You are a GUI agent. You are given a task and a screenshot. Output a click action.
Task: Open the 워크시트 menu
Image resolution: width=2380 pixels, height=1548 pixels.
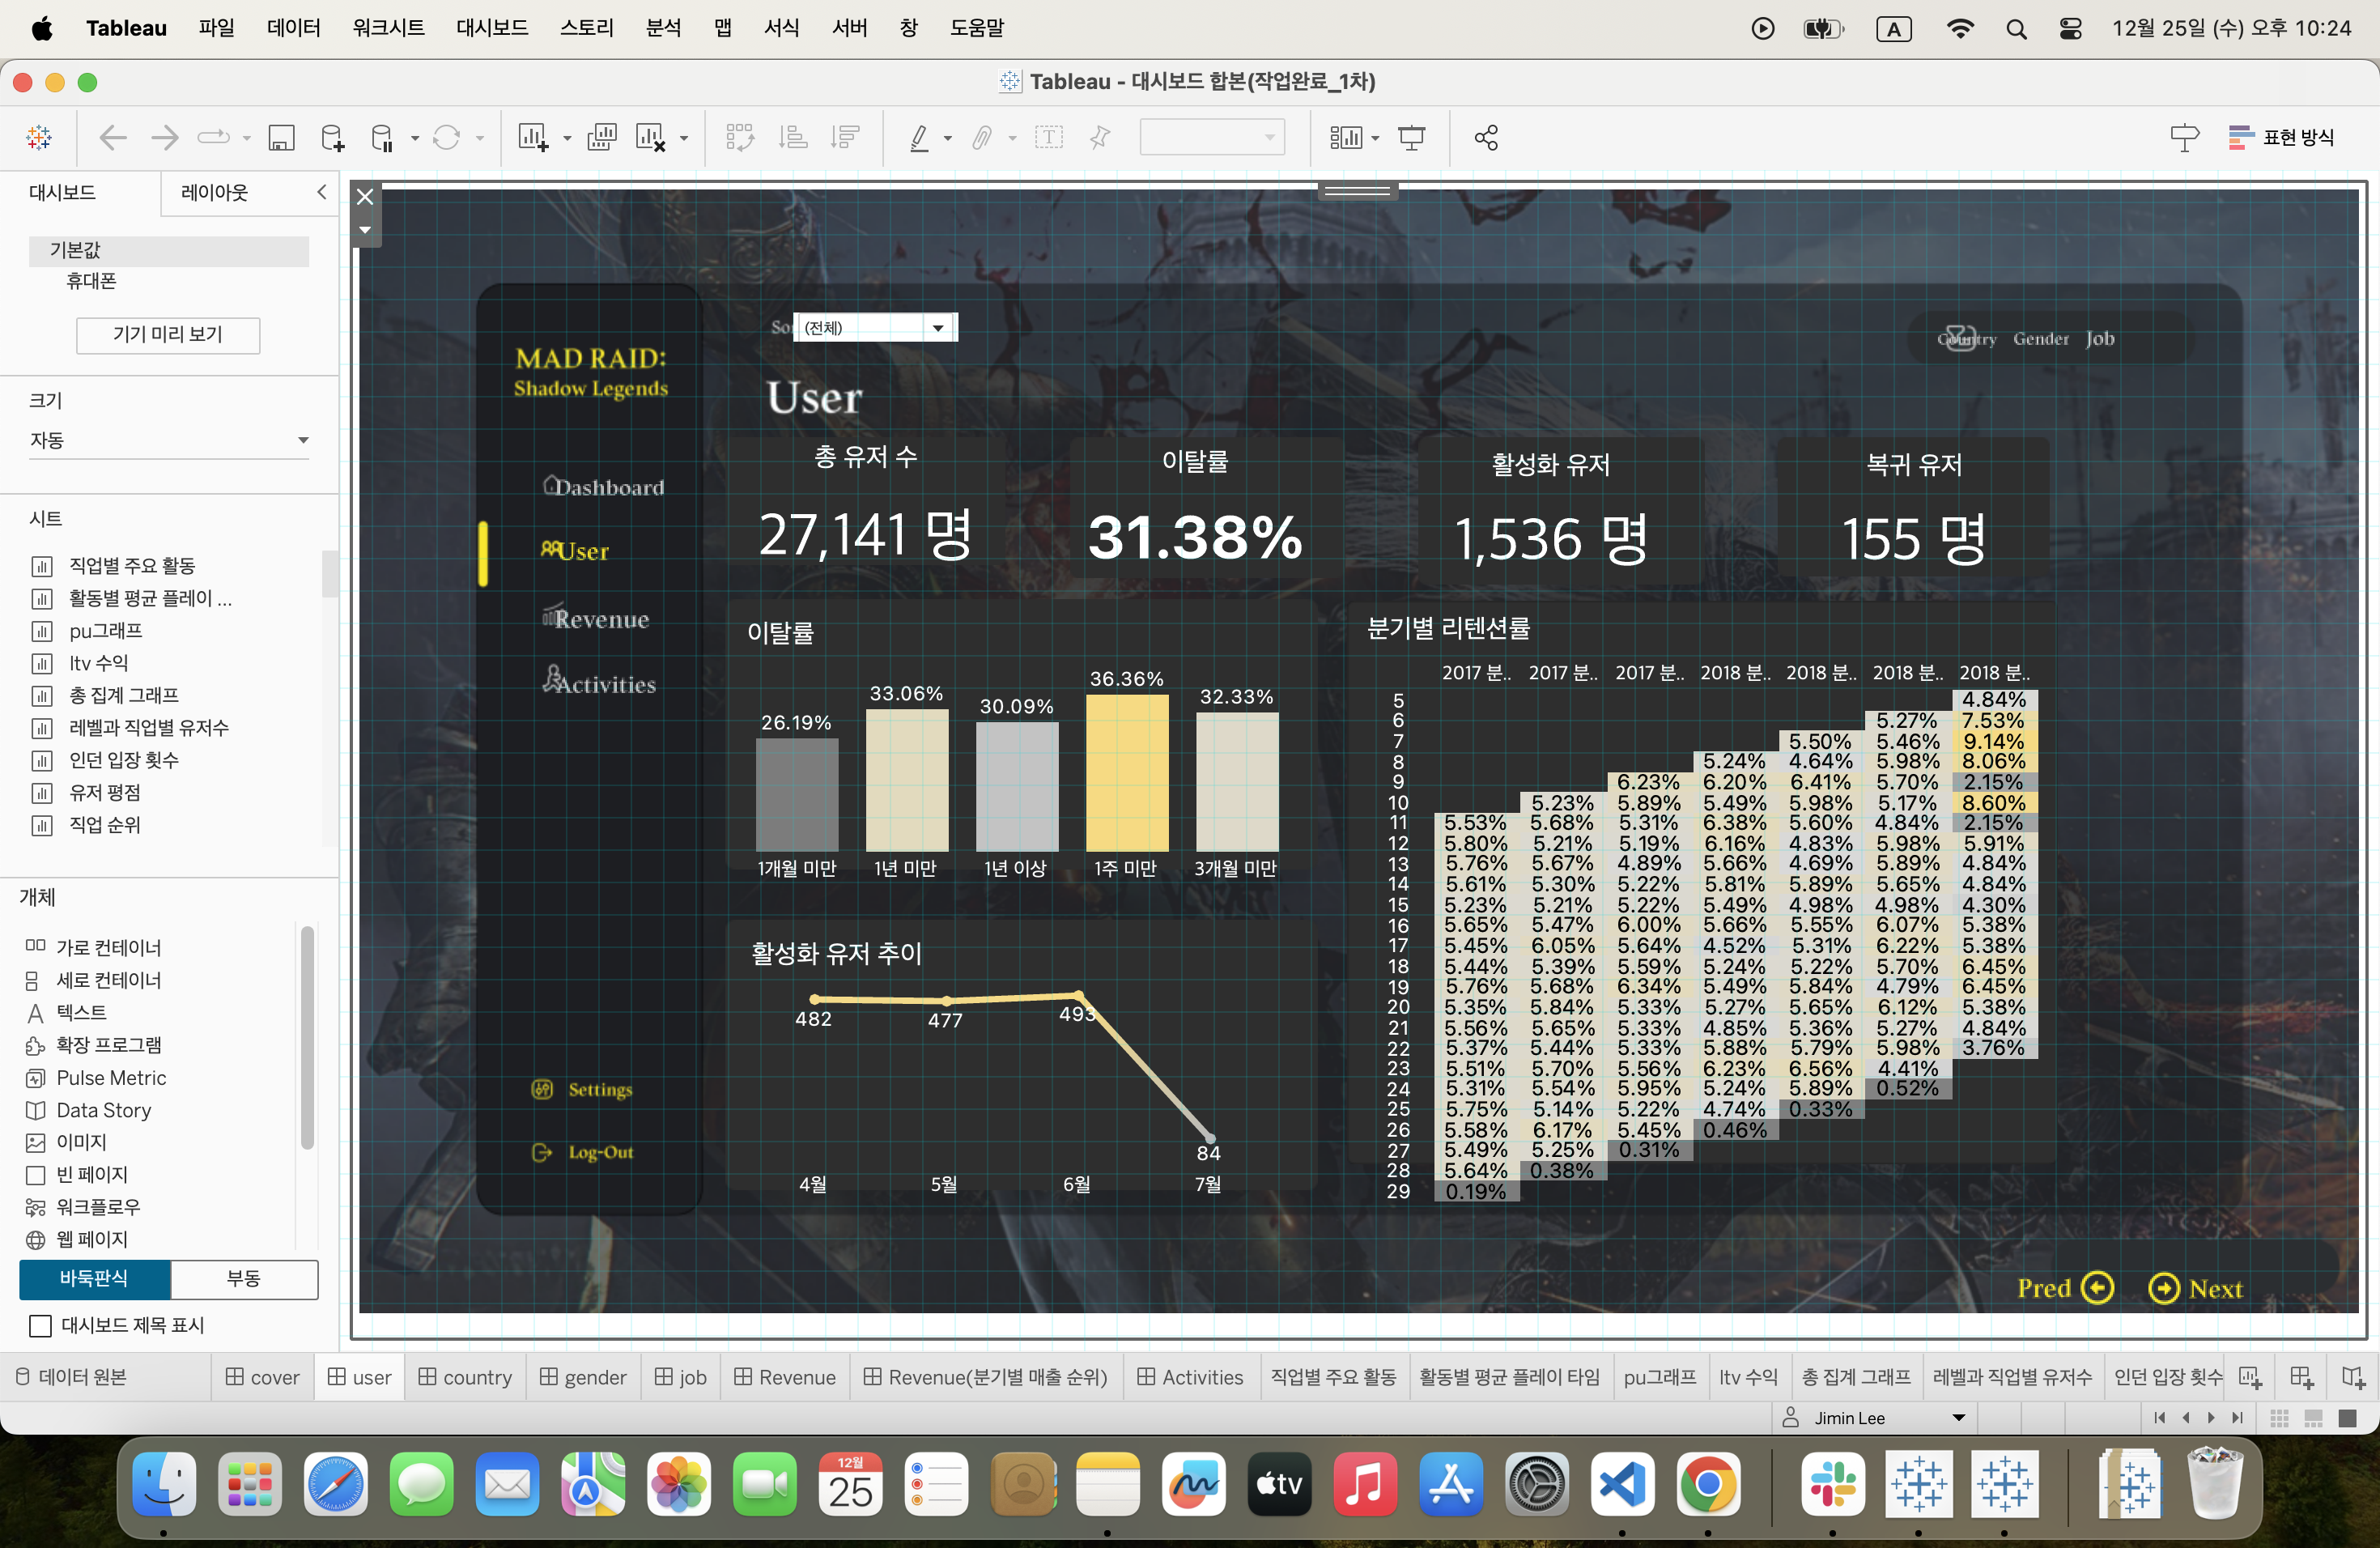coord(388,28)
